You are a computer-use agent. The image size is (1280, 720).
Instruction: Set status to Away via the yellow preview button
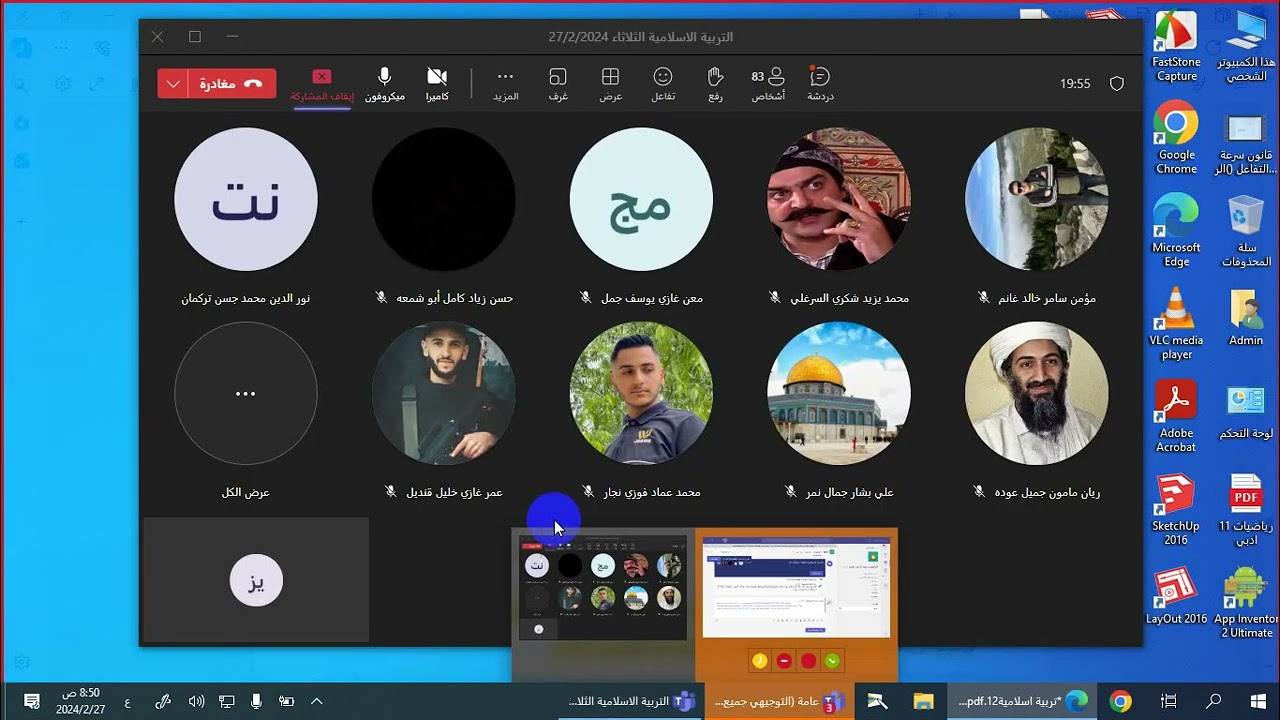tap(760, 661)
